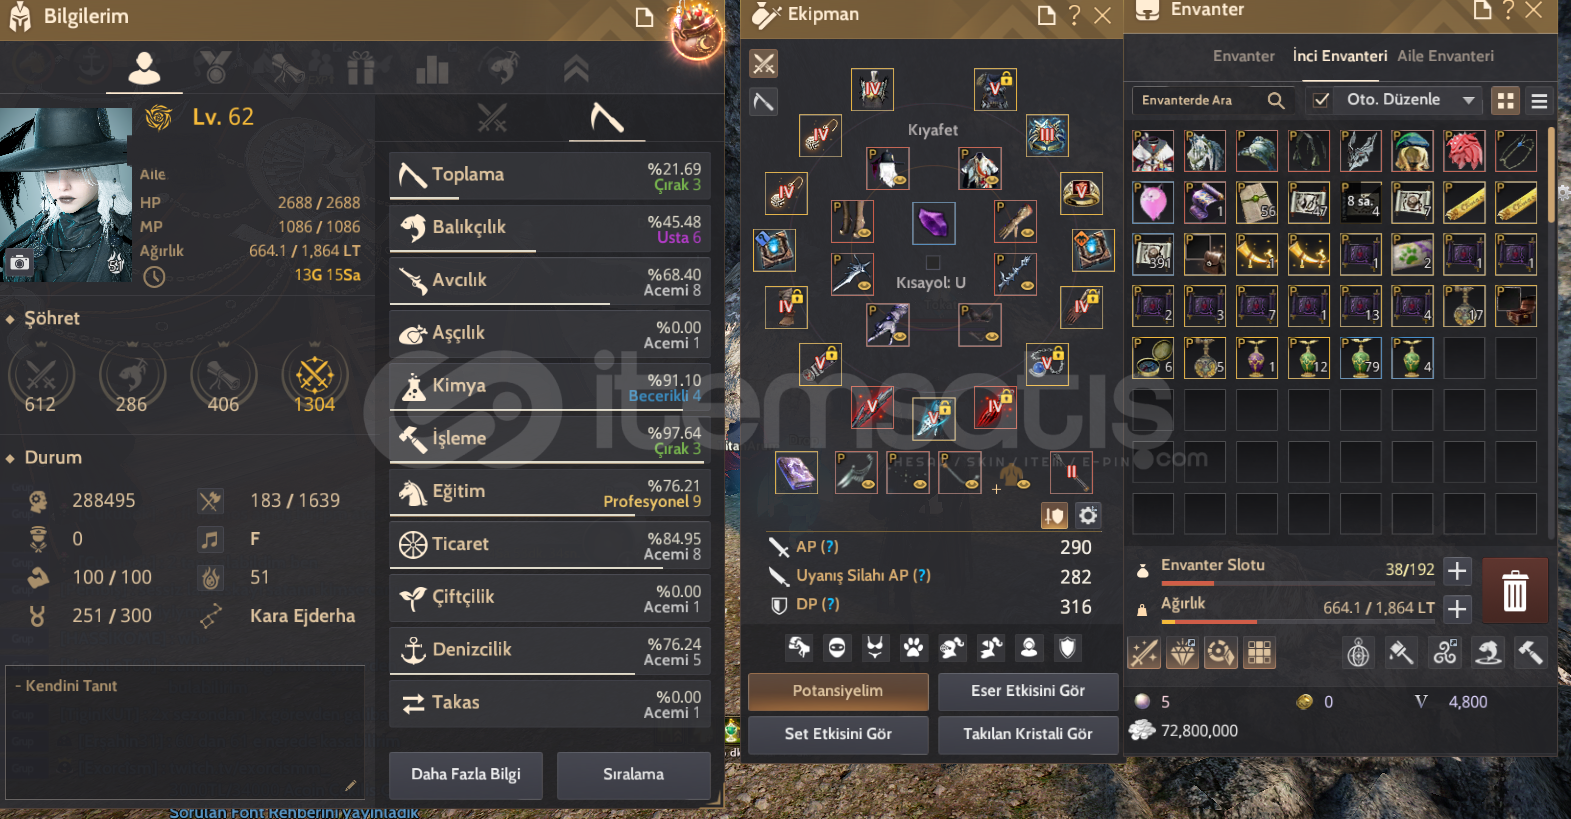Viewport: 1571px width, 819px height.
Task: Click the Daha Fazla Bilgi button
Action: point(466,775)
